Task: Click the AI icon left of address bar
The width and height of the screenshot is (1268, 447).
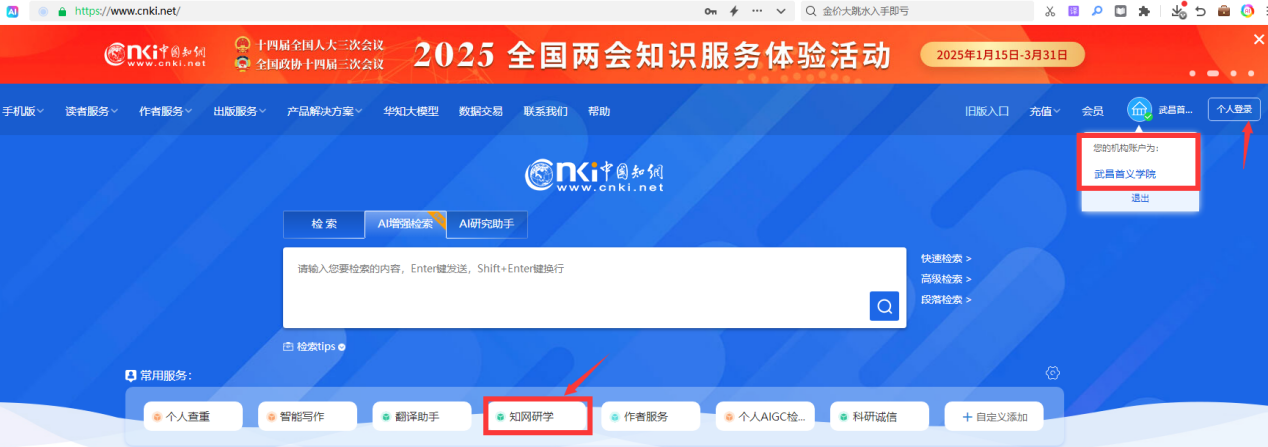Action: tap(12, 11)
